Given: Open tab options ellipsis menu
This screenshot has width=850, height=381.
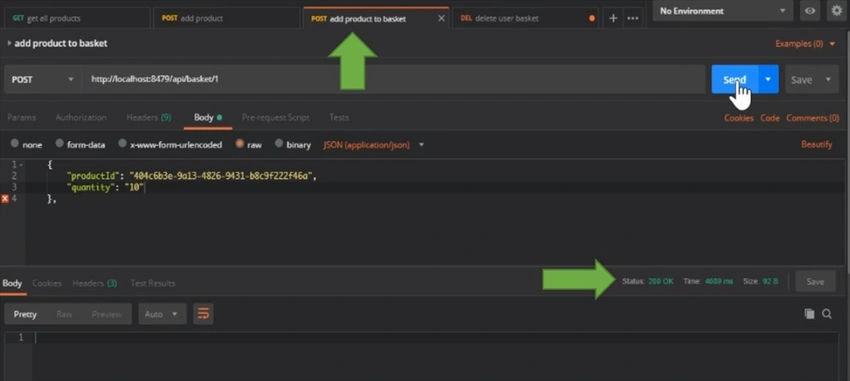Looking at the screenshot, I should pos(633,18).
